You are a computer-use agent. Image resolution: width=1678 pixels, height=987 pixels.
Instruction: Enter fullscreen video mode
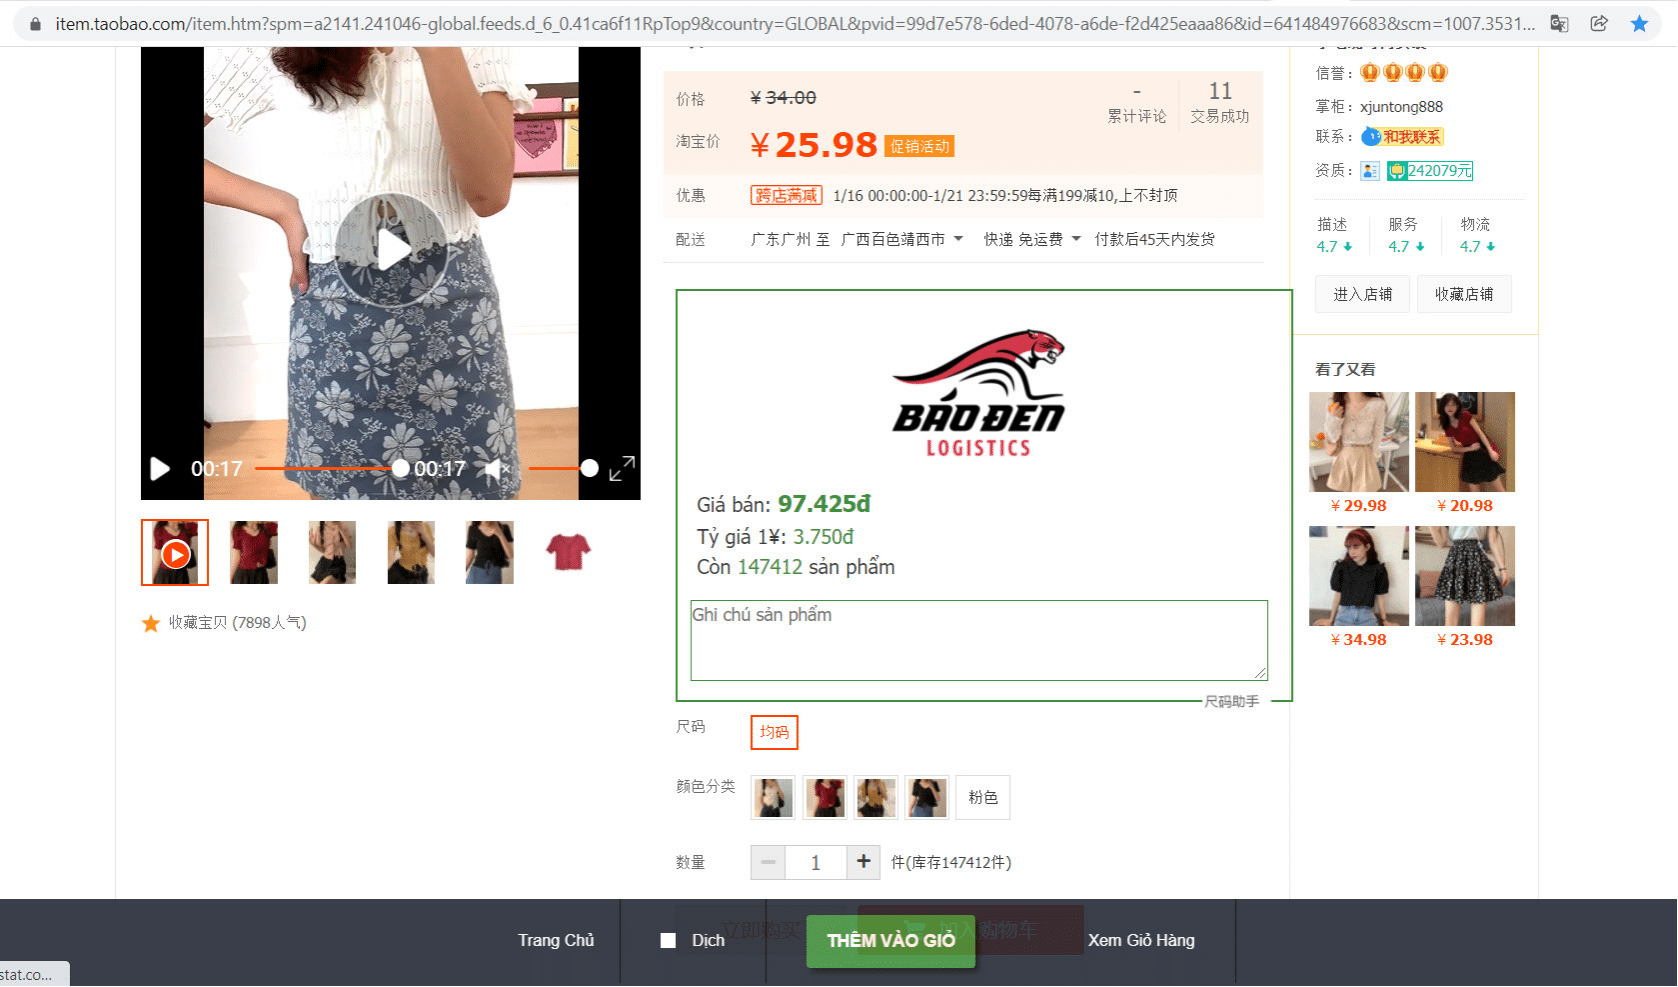(x=622, y=468)
